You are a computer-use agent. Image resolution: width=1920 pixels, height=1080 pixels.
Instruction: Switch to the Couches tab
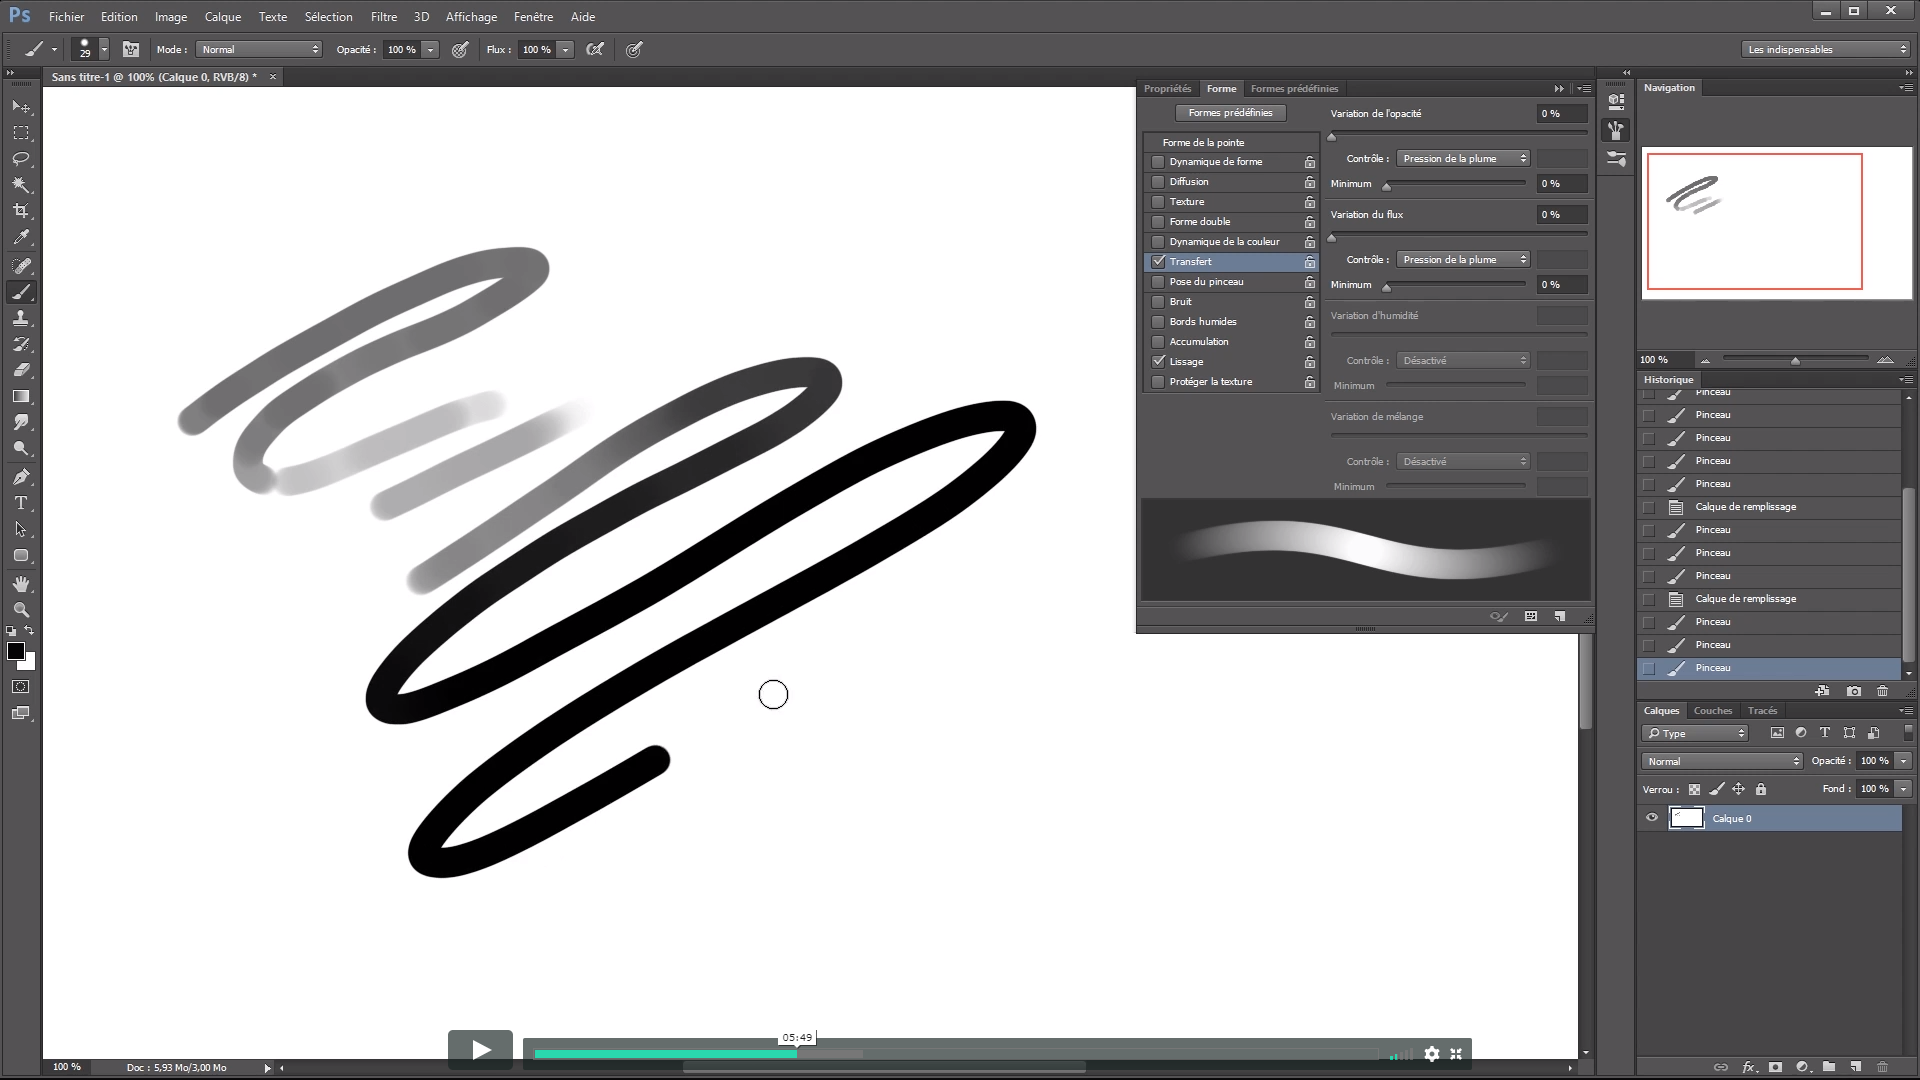point(1712,711)
